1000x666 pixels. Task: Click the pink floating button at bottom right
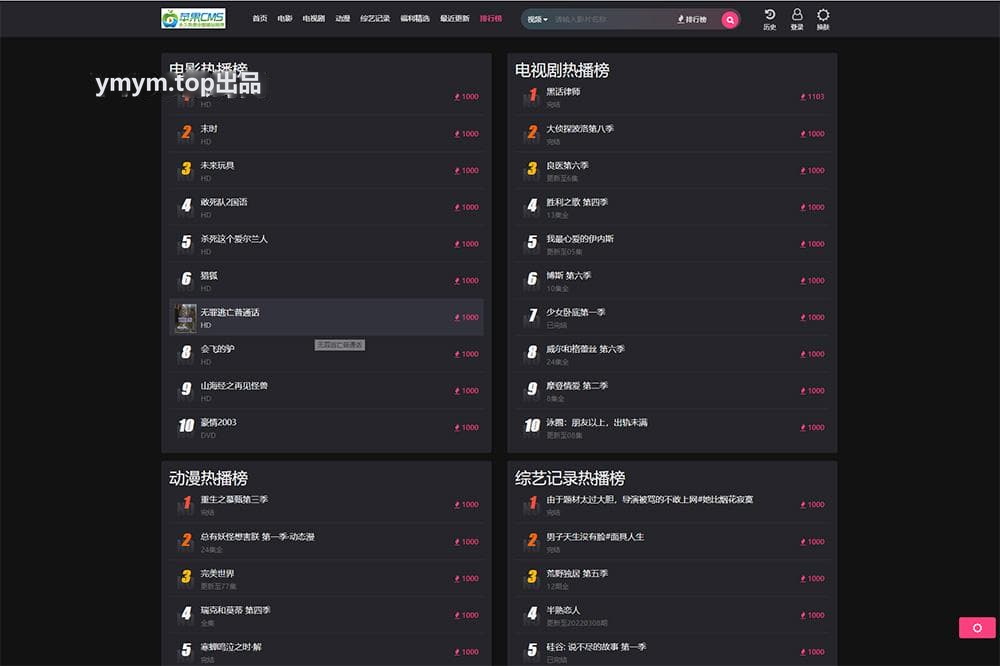pos(977,628)
